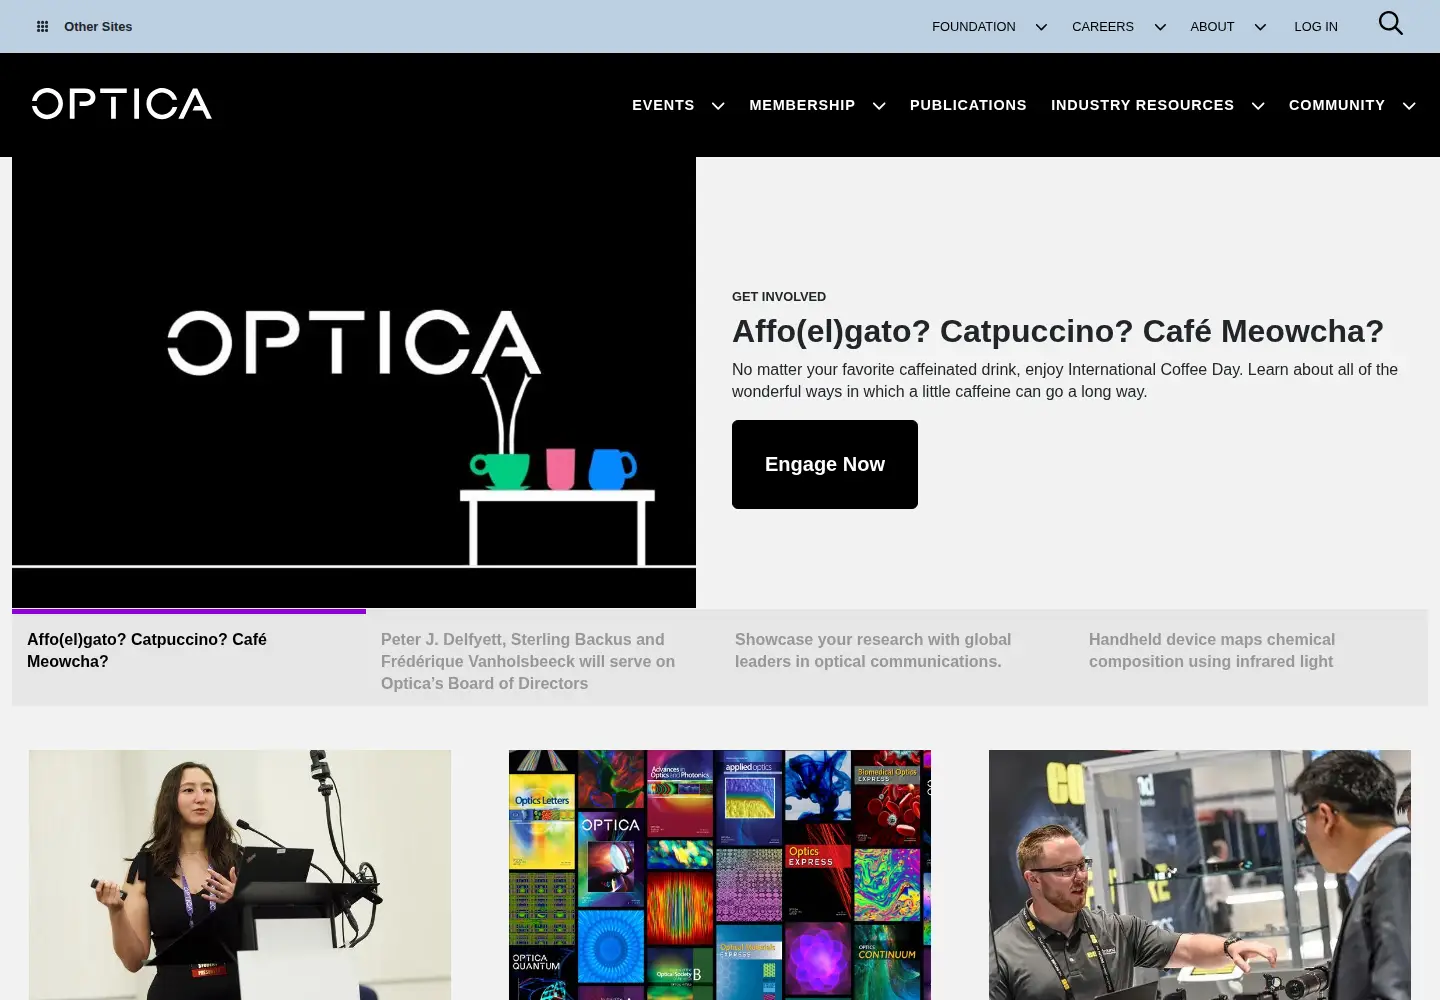Click the Other Sites grid icon
This screenshot has height=1000, width=1440.
42,27
